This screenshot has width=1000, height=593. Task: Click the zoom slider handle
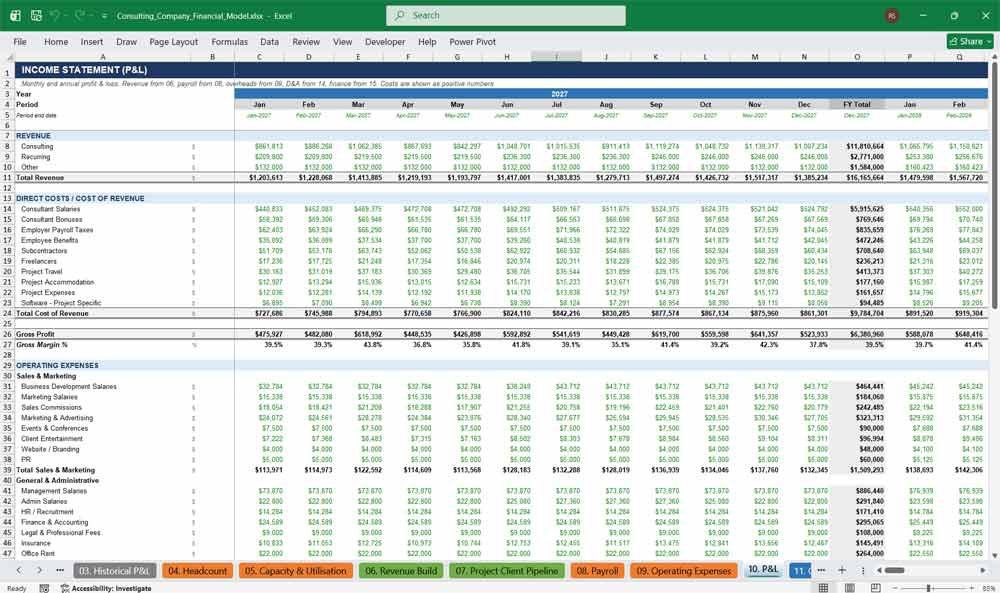(x=928, y=588)
